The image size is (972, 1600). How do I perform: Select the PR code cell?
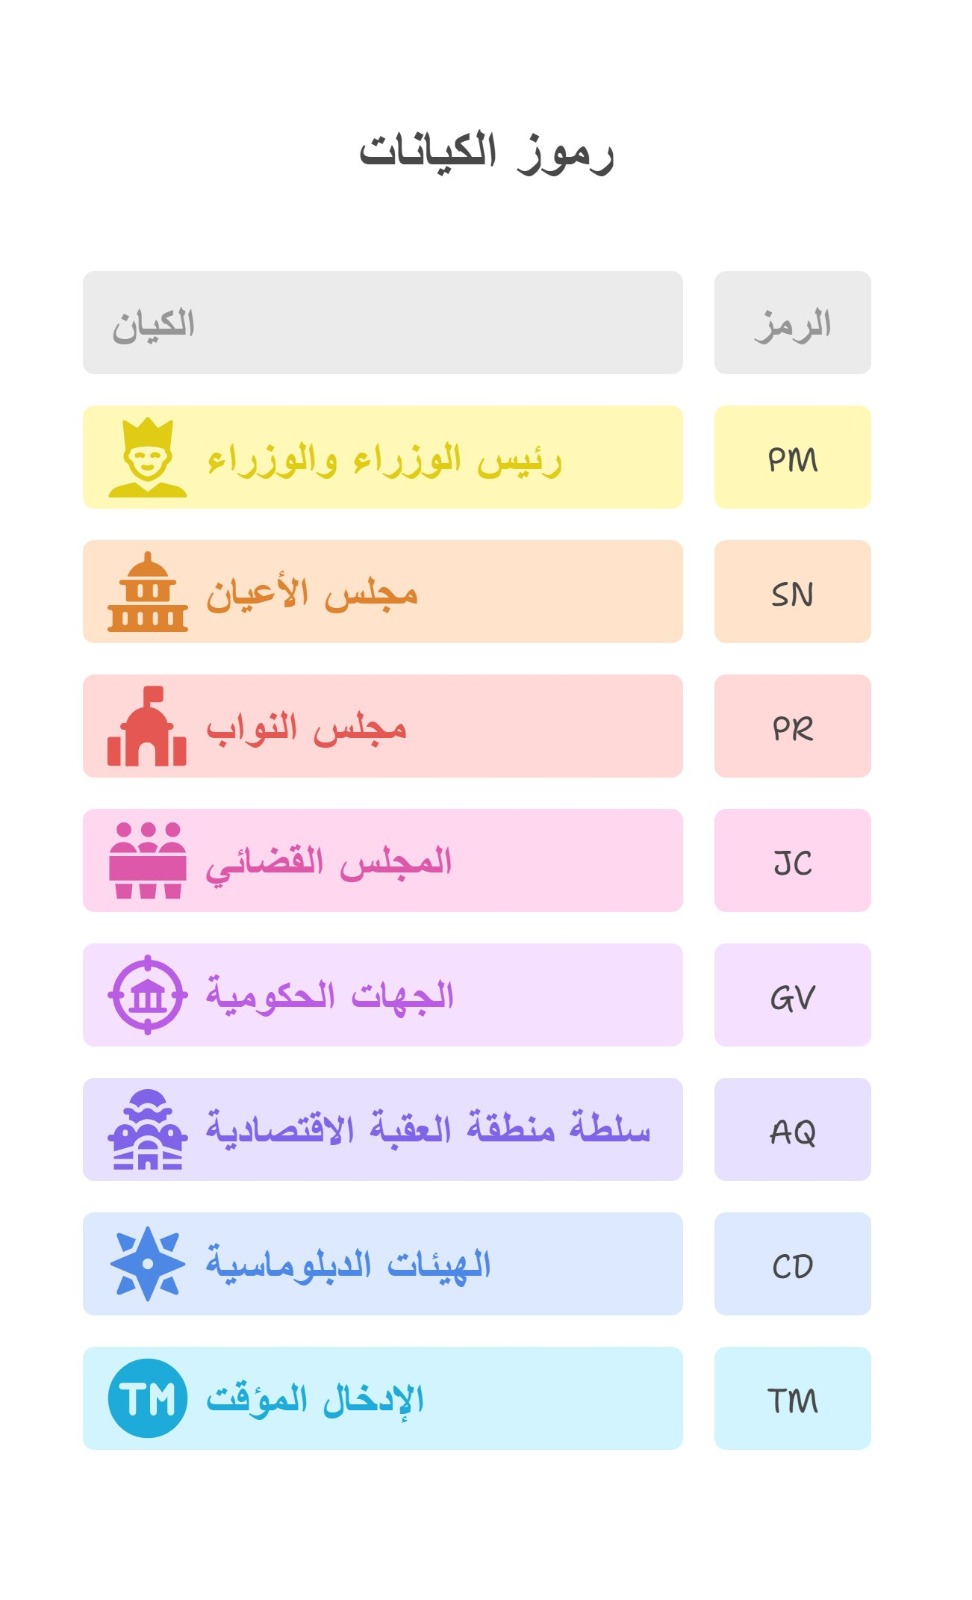(x=792, y=727)
